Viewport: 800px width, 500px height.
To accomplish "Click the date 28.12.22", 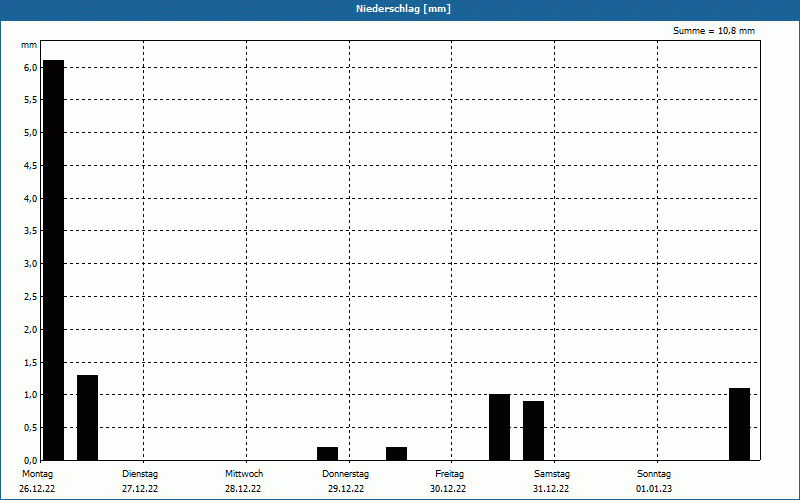I will 243,489.
